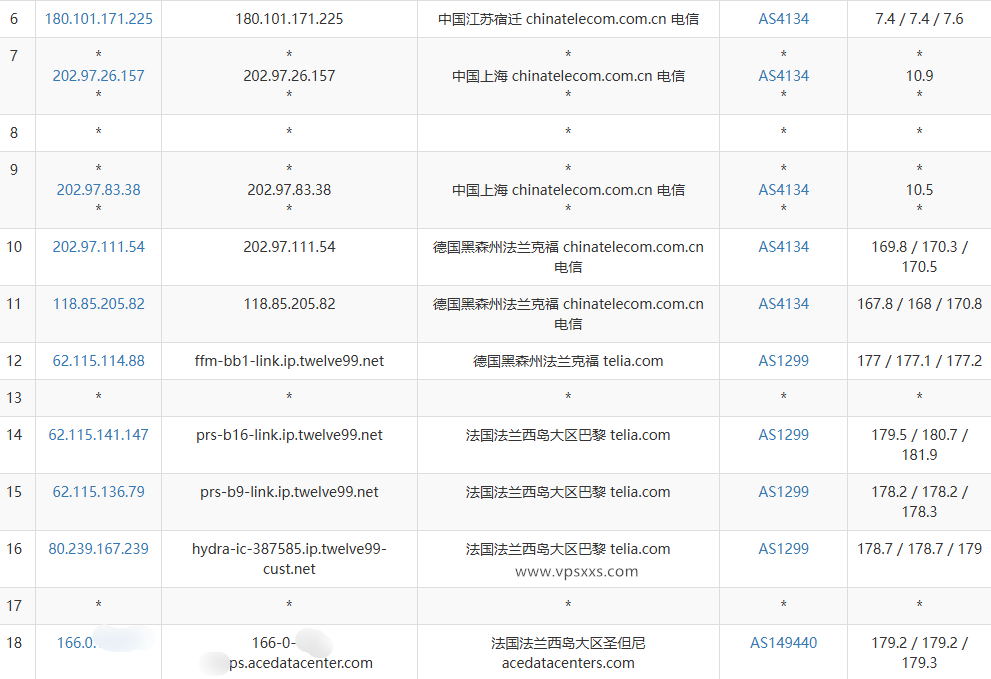Viewport: 991px width, 679px height.
Task: Open AS4134 link in hop 10 row
Action: click(784, 247)
